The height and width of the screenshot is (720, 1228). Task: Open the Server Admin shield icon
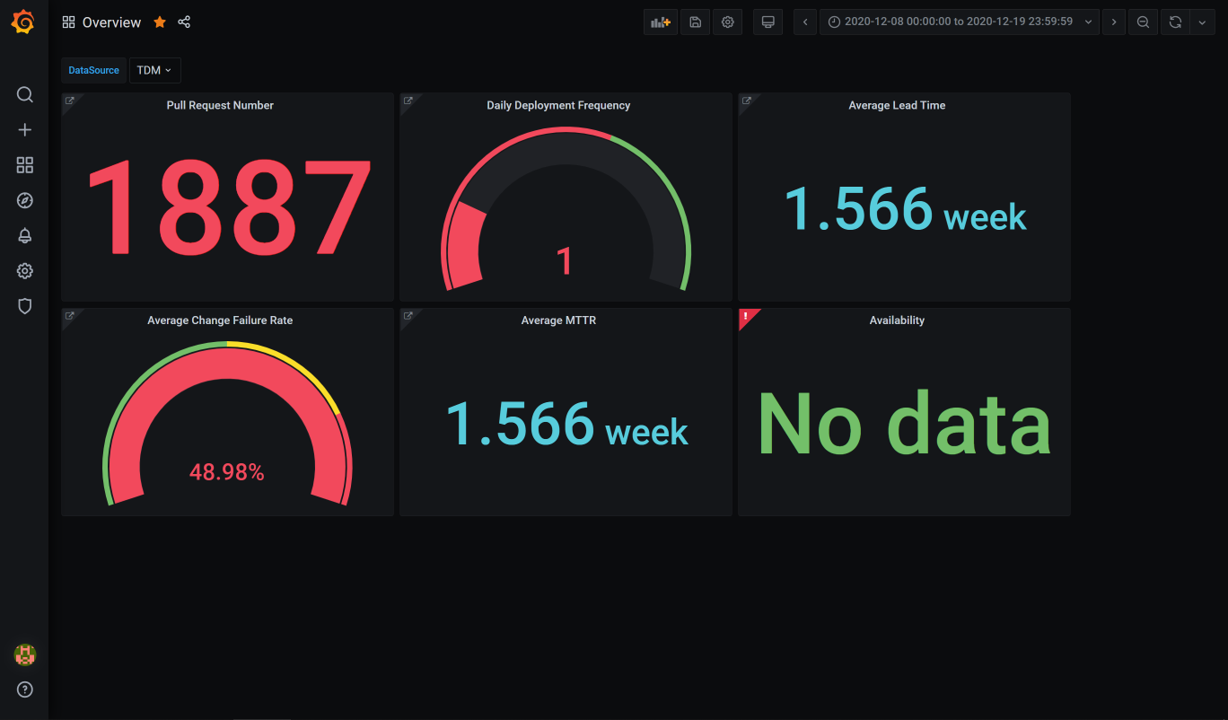point(25,306)
